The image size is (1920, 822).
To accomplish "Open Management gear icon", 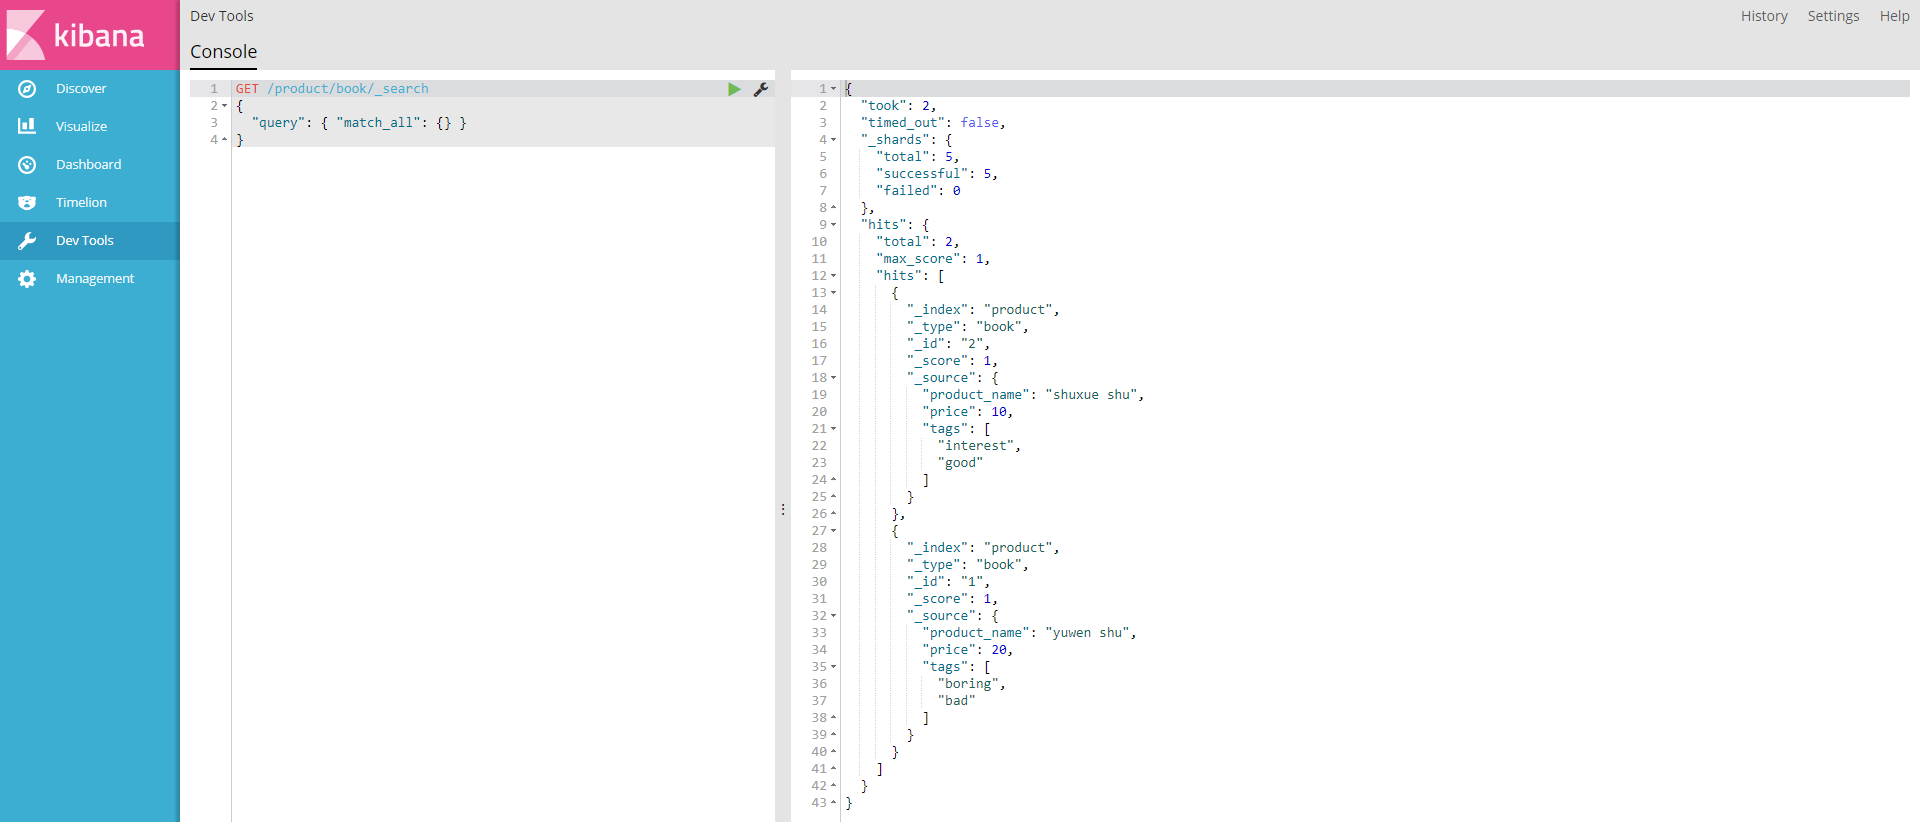I will 27,279.
